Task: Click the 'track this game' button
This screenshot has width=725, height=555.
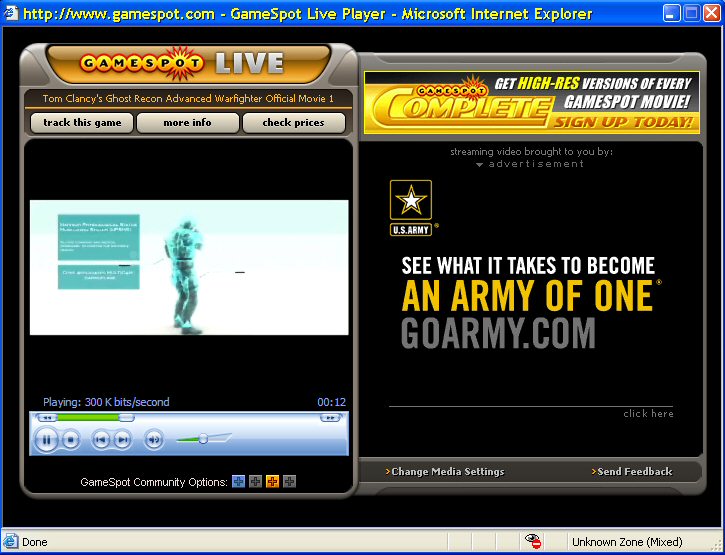Action: tap(82, 123)
